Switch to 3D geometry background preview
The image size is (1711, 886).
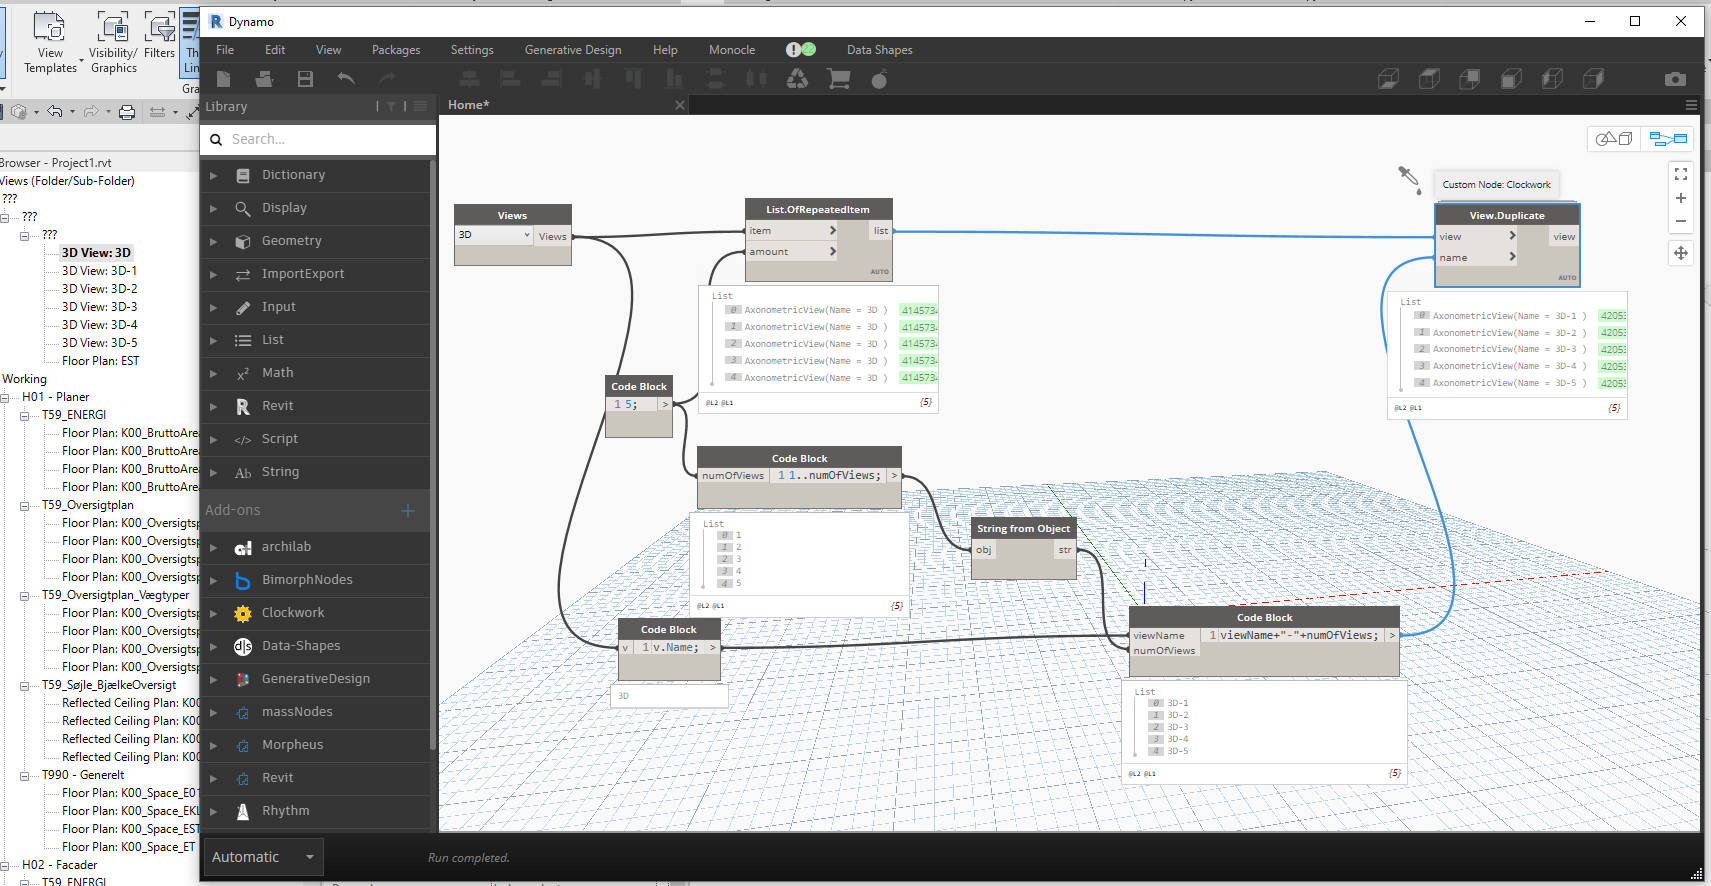[x=1613, y=139]
